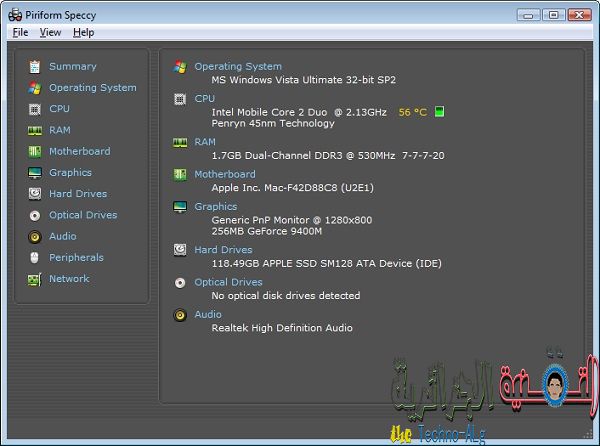Click the Peripherals mouse icon in sidebar
Screen dimensions: 600x446
pyautogui.click(x=34, y=258)
